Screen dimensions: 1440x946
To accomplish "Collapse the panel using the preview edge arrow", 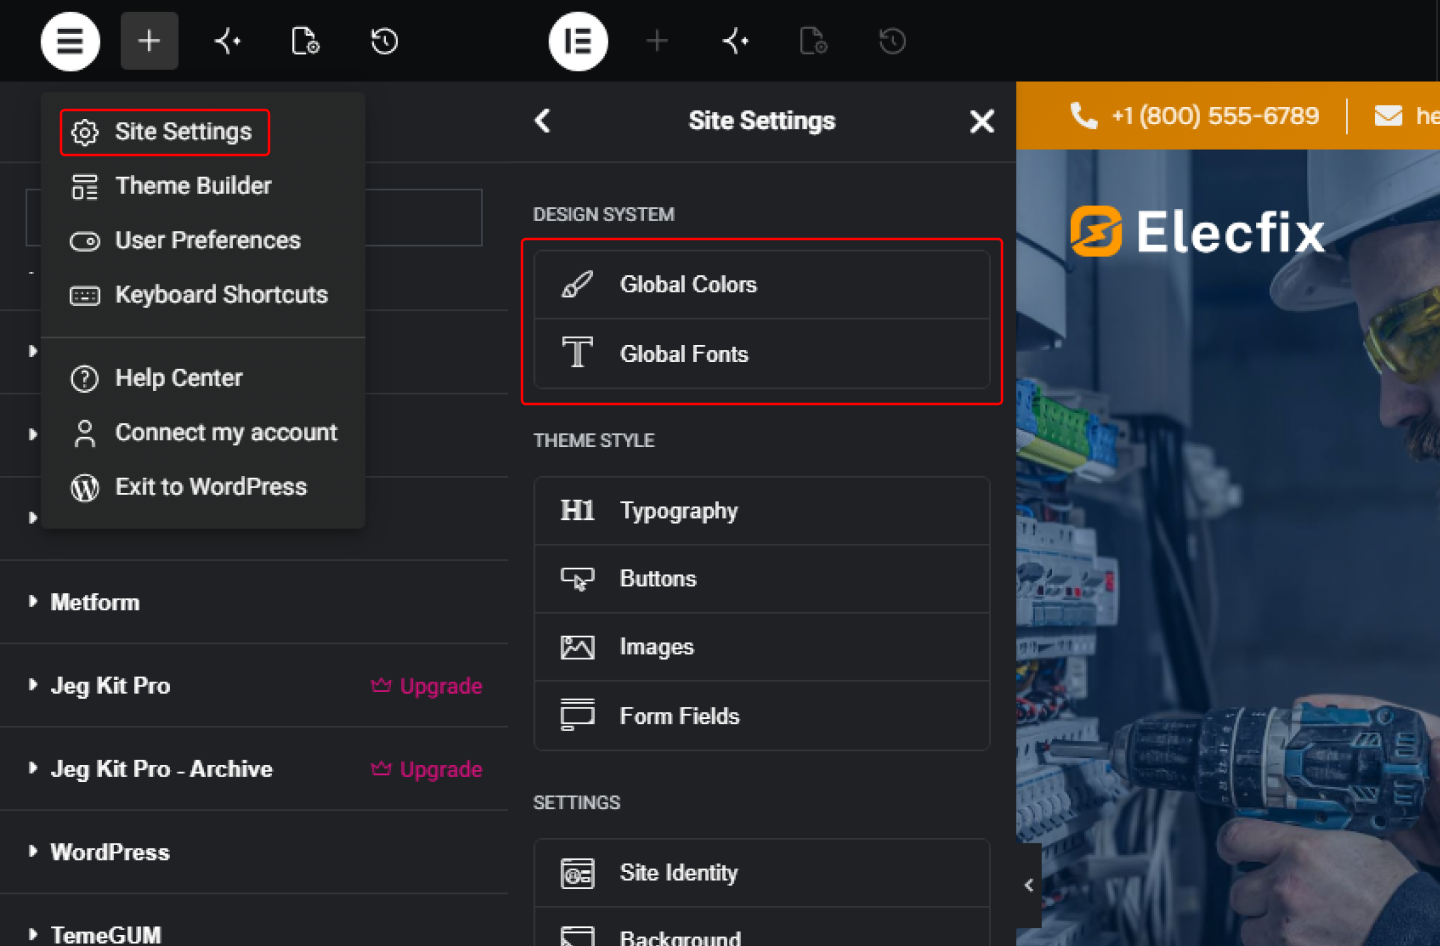I will tap(1029, 885).
